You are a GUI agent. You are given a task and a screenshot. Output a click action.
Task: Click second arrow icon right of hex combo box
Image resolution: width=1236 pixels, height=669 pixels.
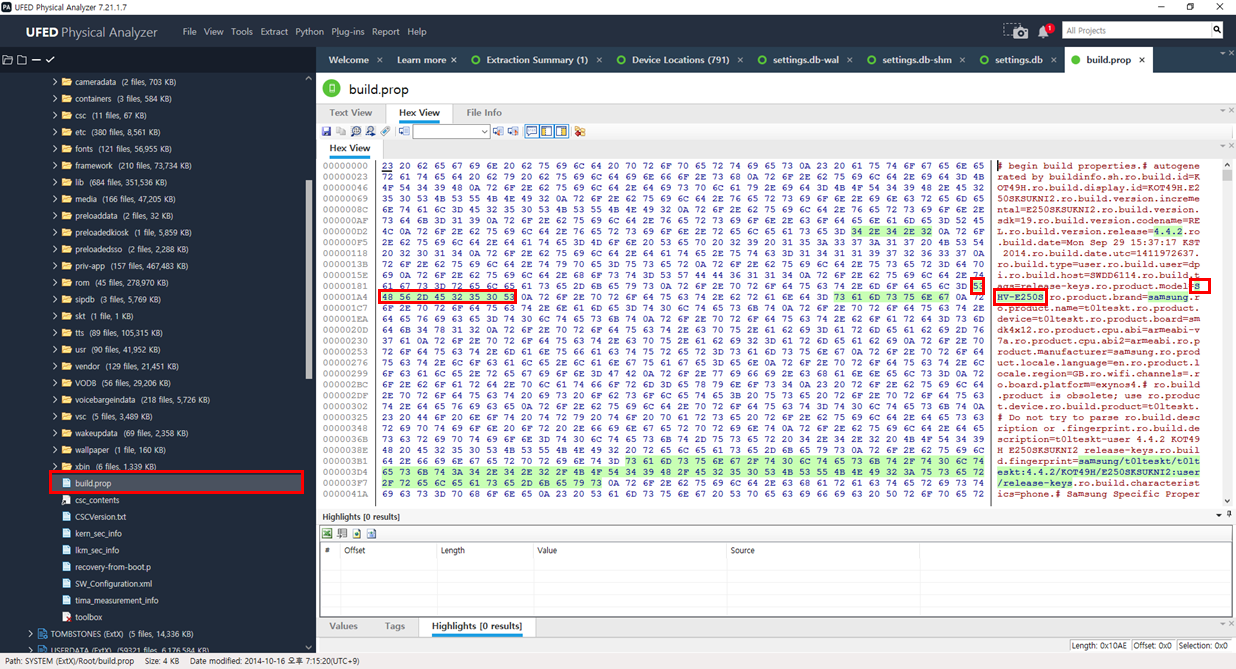coord(512,131)
